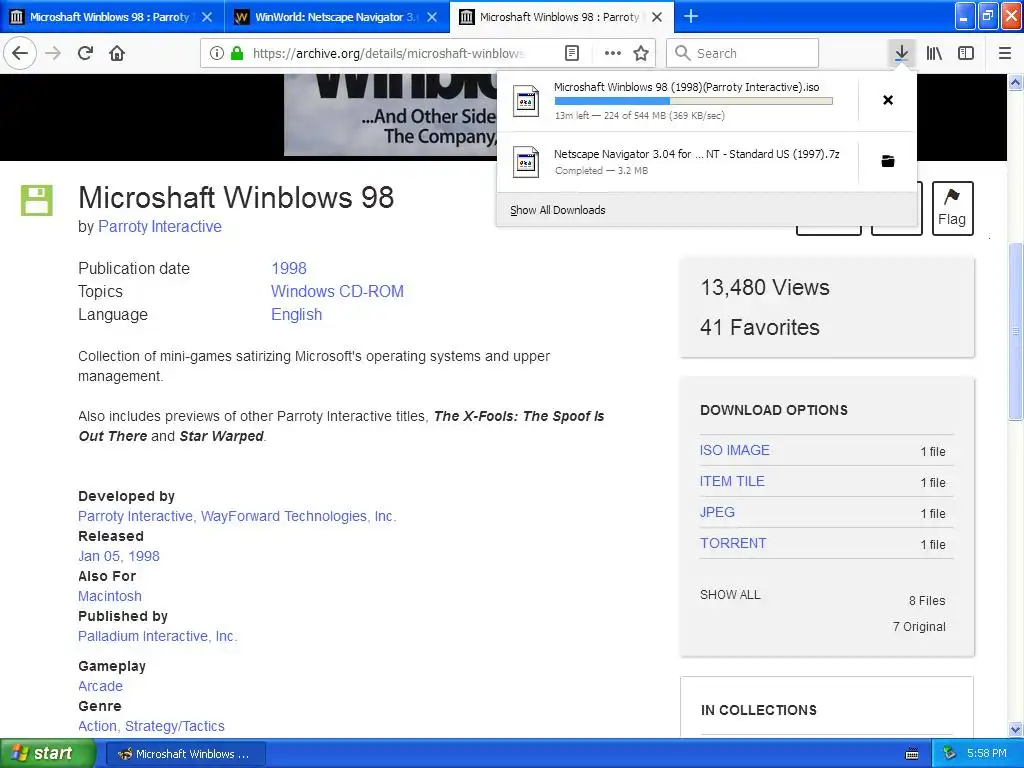Go back to previous page
Viewport: 1024px width, 768px height.
click(x=20, y=53)
